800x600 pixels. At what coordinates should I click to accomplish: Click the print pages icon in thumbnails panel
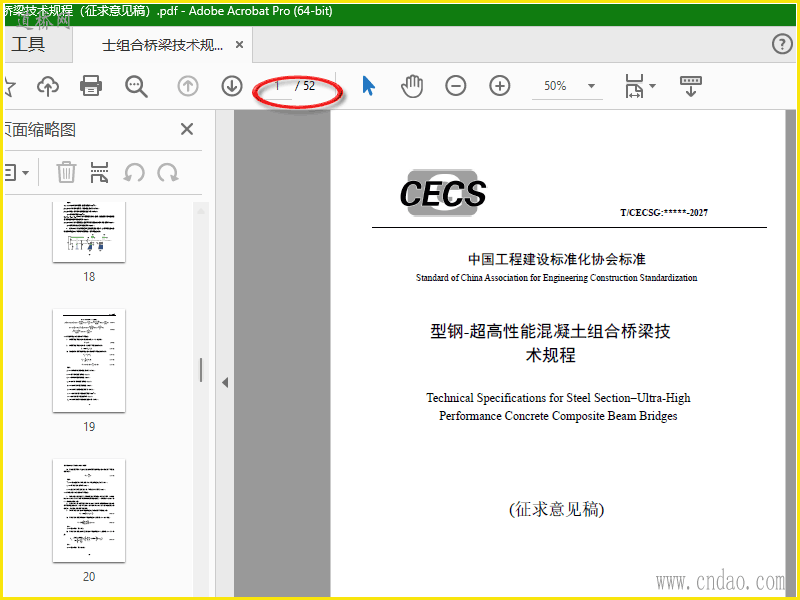(99, 172)
